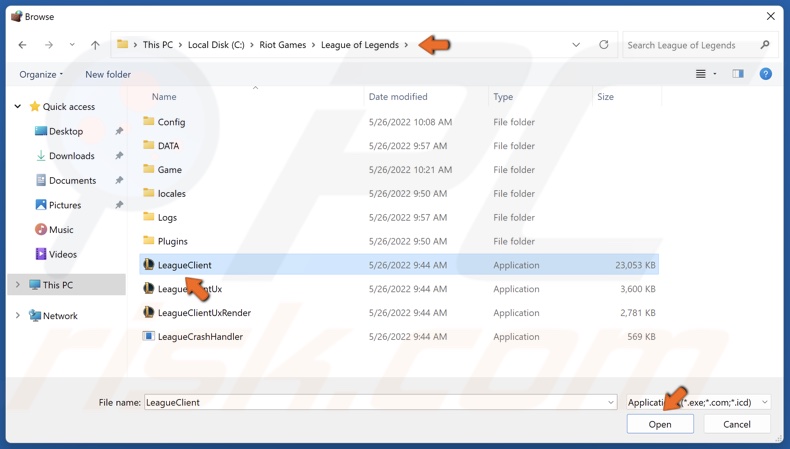Click the pin icon next to Pictures
The width and height of the screenshot is (790, 449).
(119, 205)
